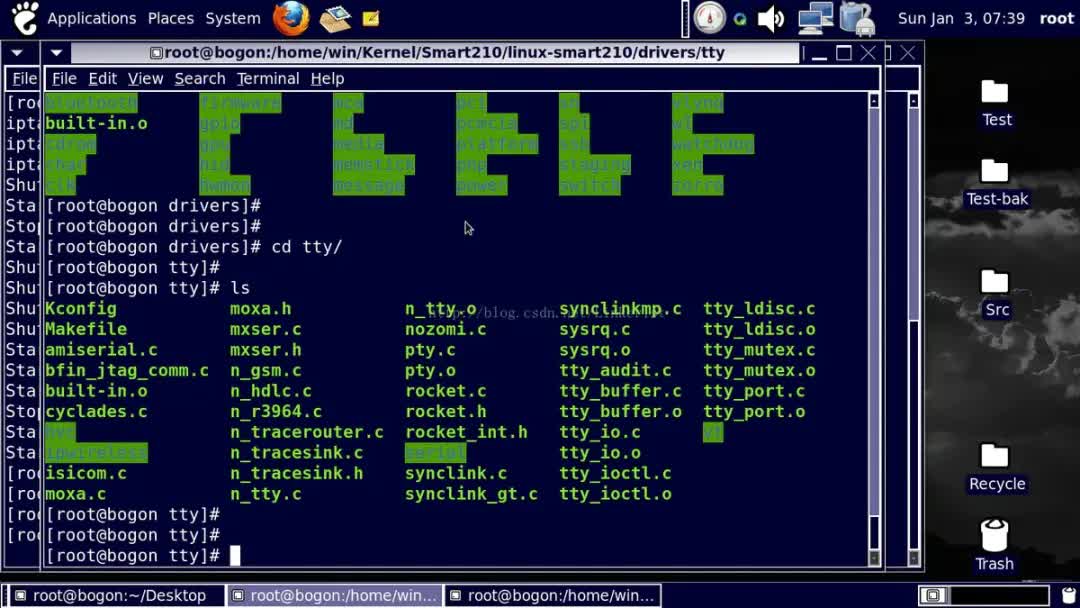
Task: Open the Trash icon on the desktop
Action: (x=994, y=540)
